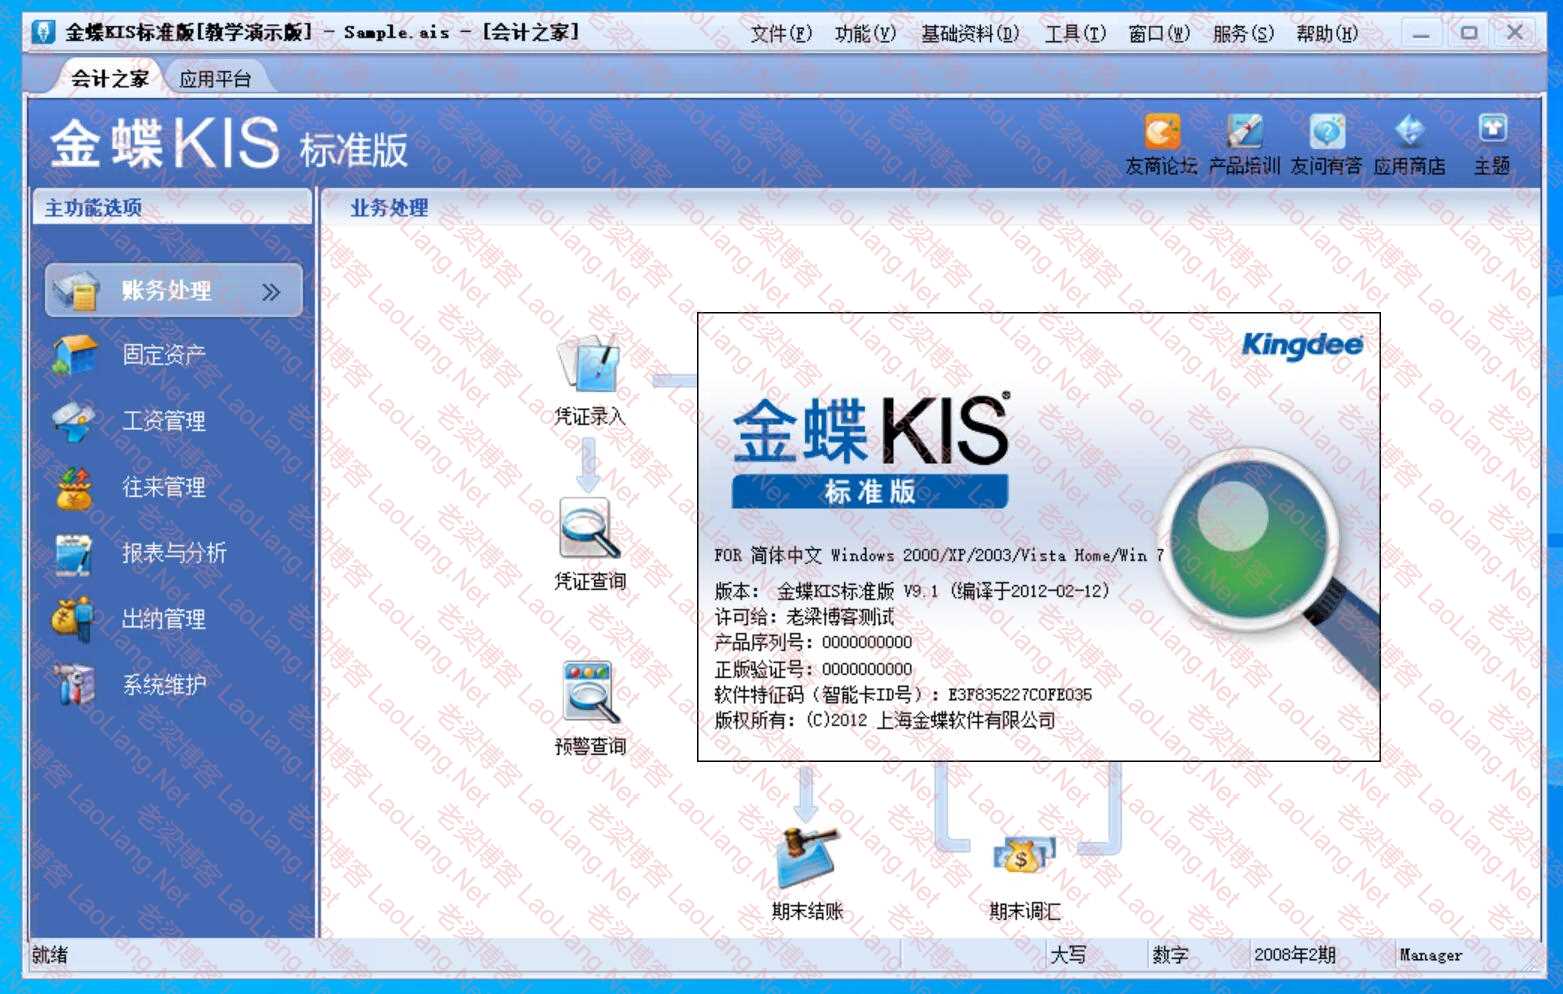
Task: Open the 友问有答 Q&A icon
Action: coord(1326,133)
